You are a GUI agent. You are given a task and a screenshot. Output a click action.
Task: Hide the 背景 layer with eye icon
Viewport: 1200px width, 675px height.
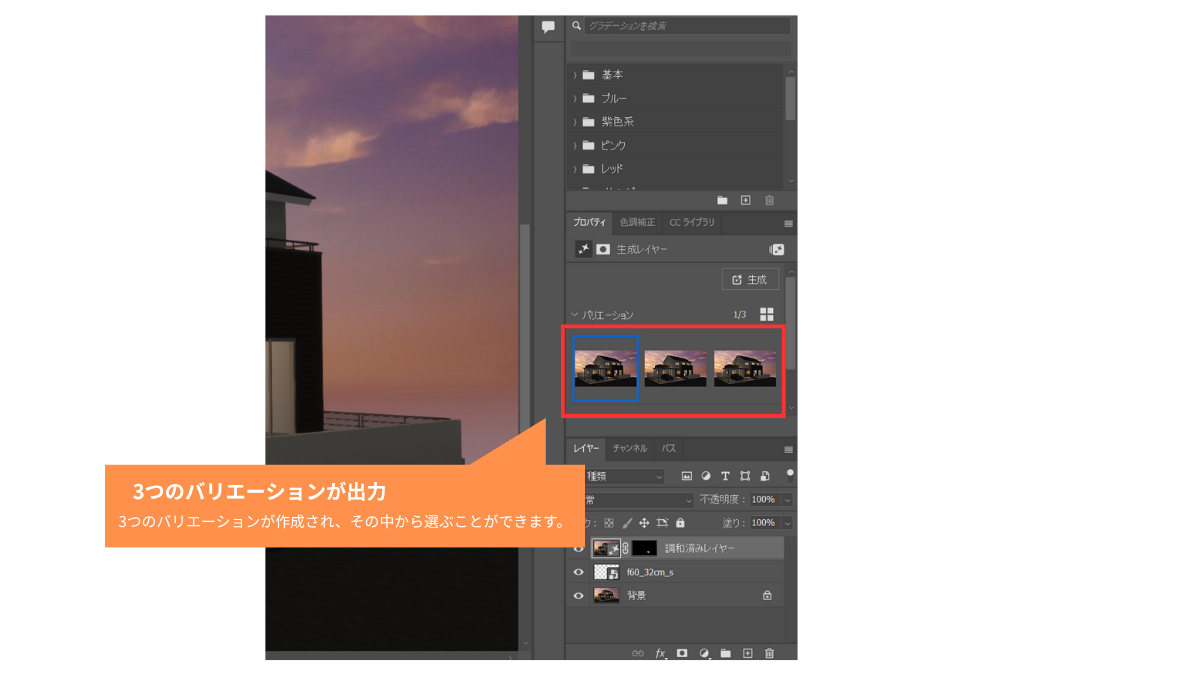(578, 595)
